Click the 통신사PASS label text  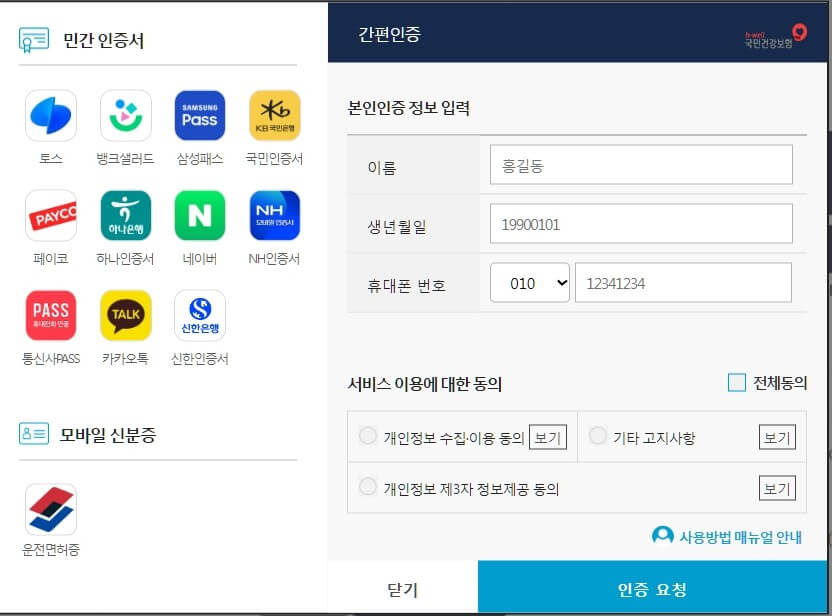pos(51,359)
